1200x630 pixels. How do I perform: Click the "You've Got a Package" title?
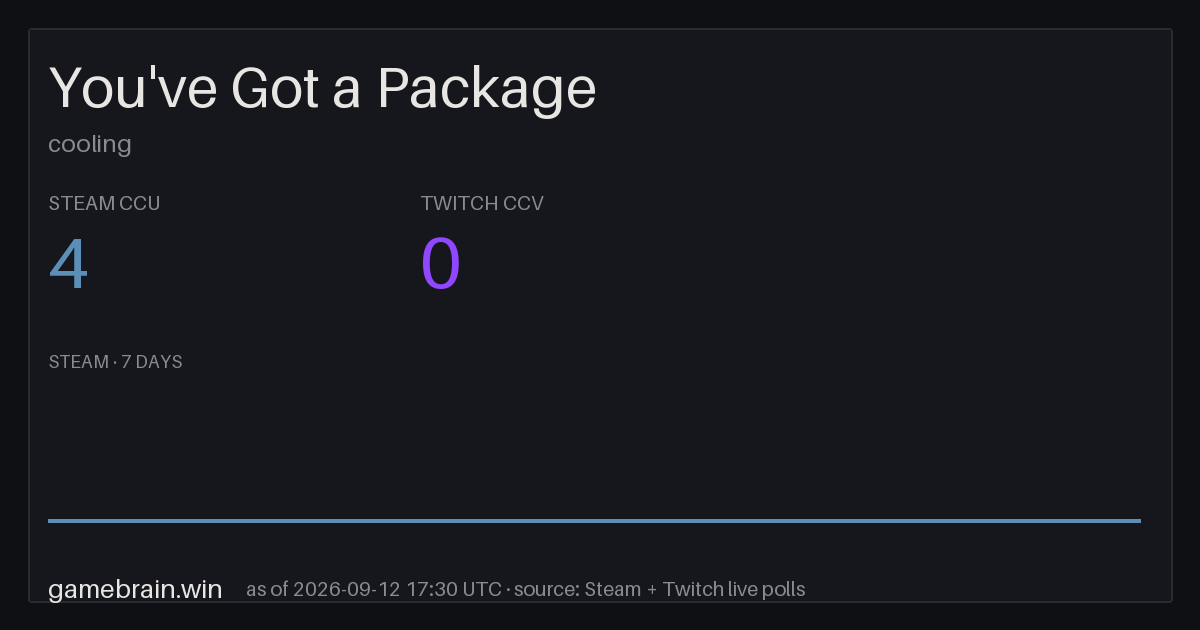(322, 89)
